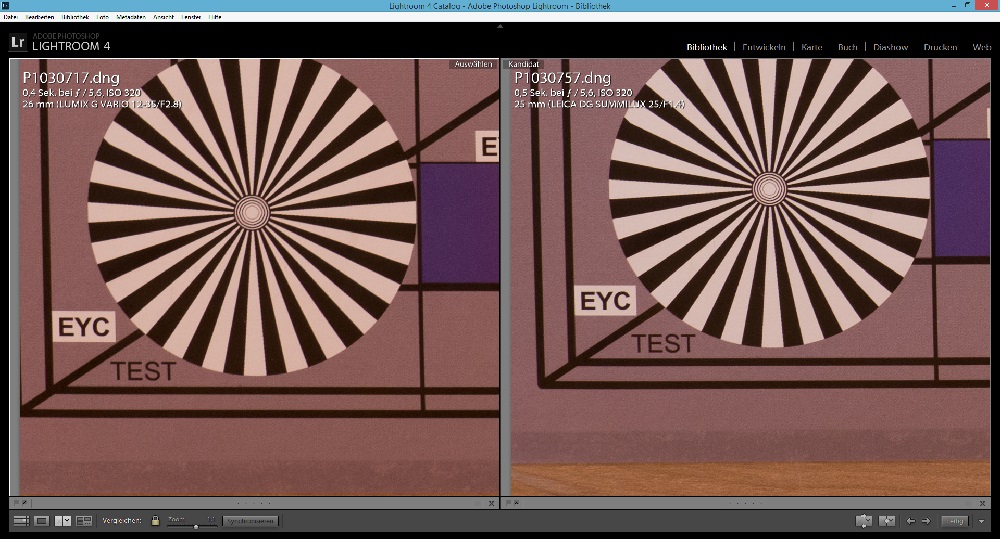This screenshot has height=539, width=1001.
Task: Switch to the Karte module
Action: (812, 47)
